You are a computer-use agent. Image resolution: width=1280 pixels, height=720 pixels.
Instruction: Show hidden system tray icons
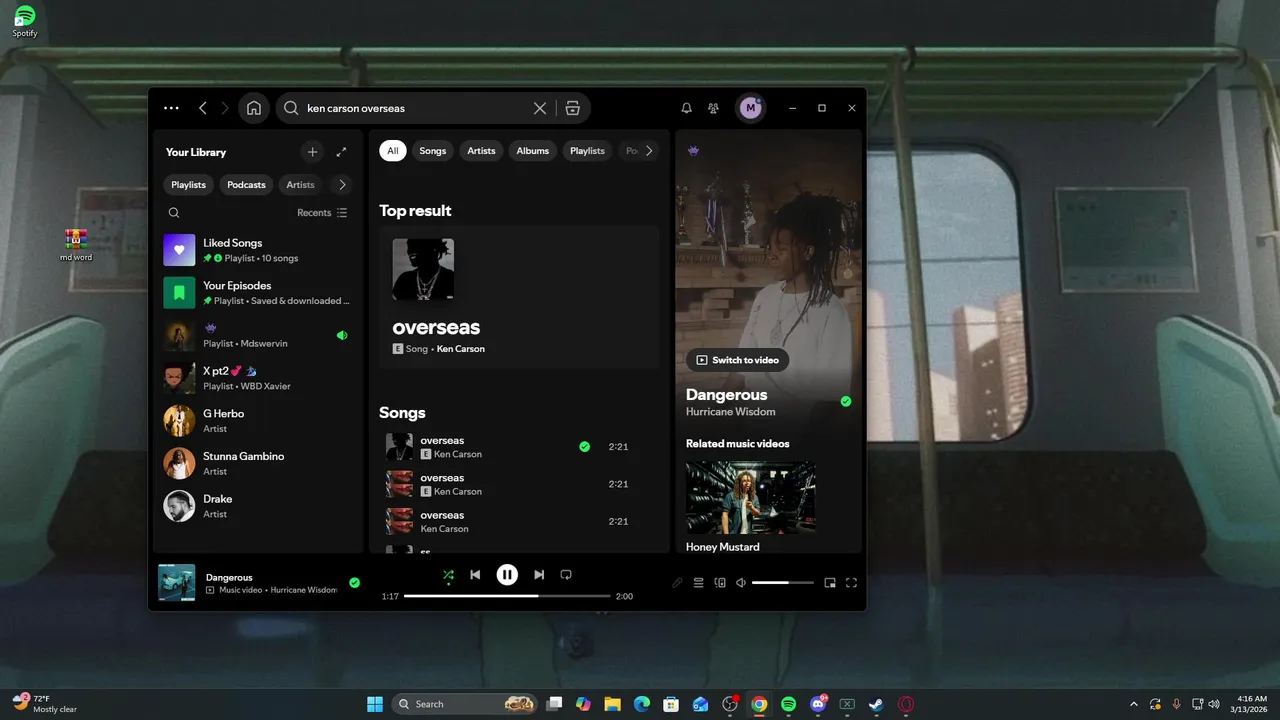1133,704
